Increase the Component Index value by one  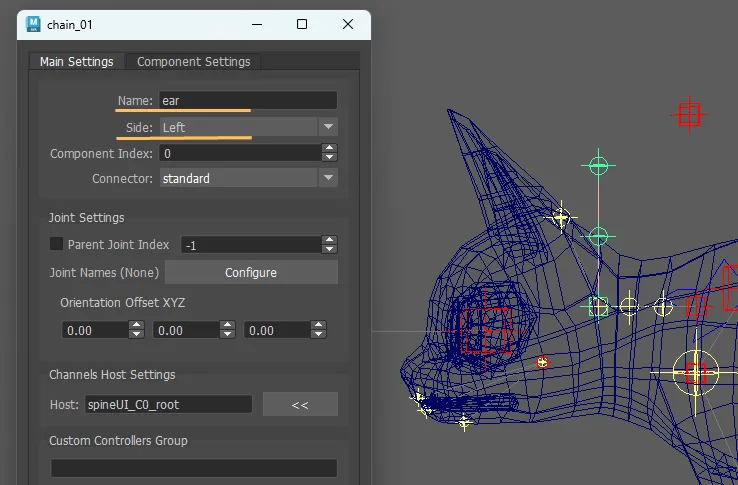coord(329,149)
